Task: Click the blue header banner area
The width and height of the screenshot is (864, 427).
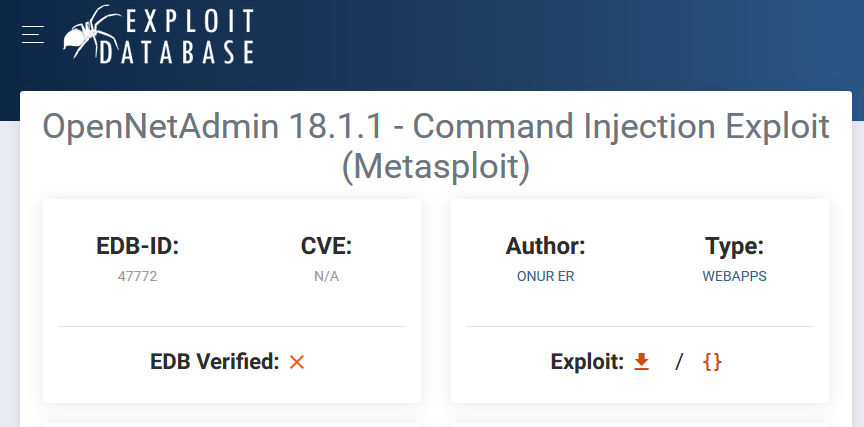Action: [551, 44]
